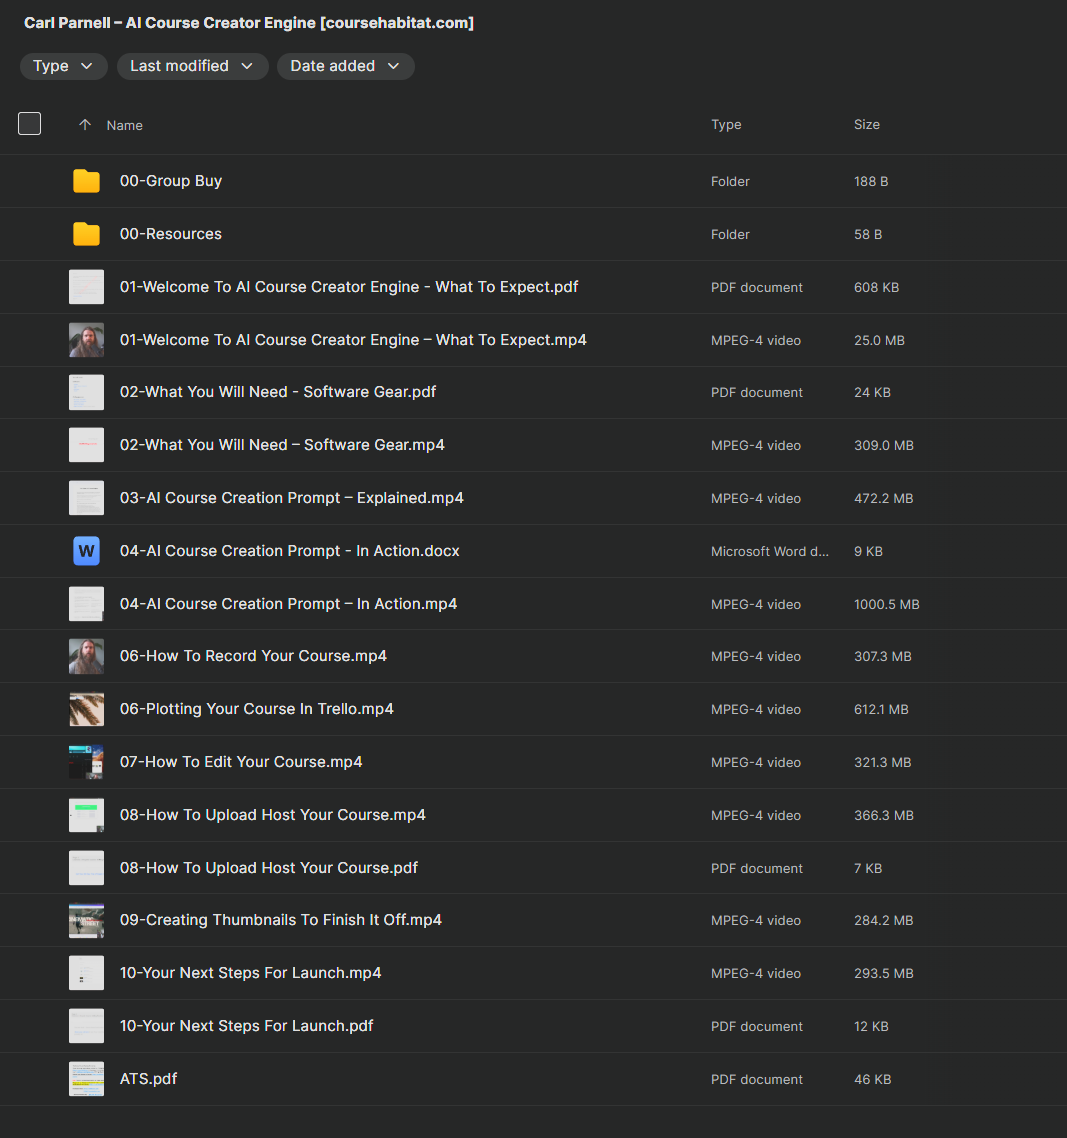This screenshot has height=1138, width=1067.
Task: Select the ATS.pdf filename
Action: [x=148, y=1079]
